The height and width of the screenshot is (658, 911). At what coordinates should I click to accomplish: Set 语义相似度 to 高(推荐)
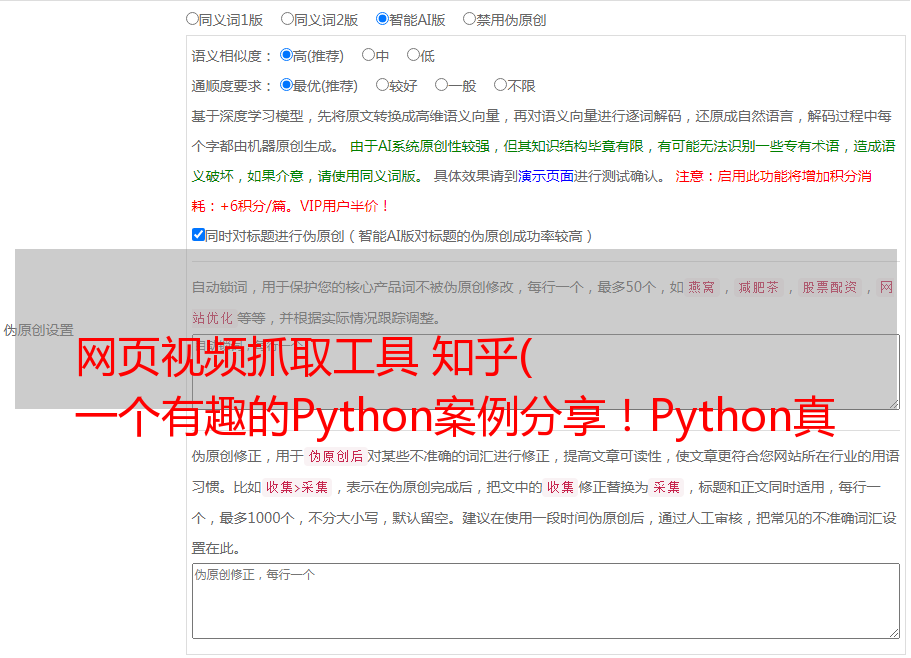pyautogui.click(x=286, y=55)
